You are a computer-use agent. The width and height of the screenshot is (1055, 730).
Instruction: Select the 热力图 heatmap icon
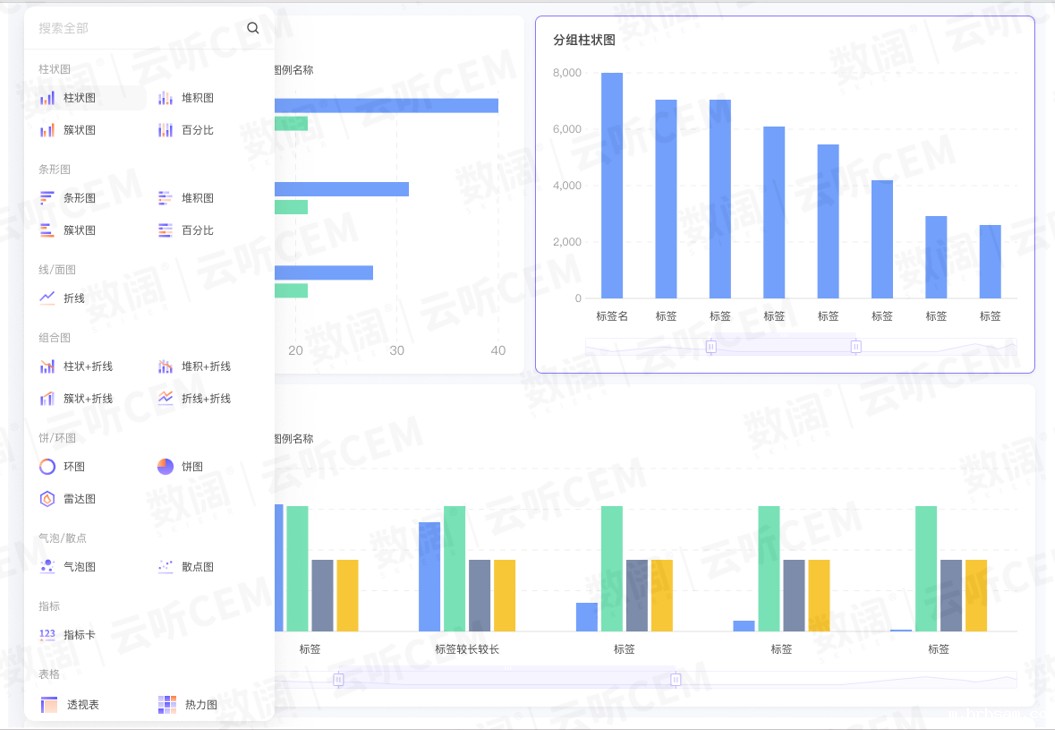click(167, 705)
